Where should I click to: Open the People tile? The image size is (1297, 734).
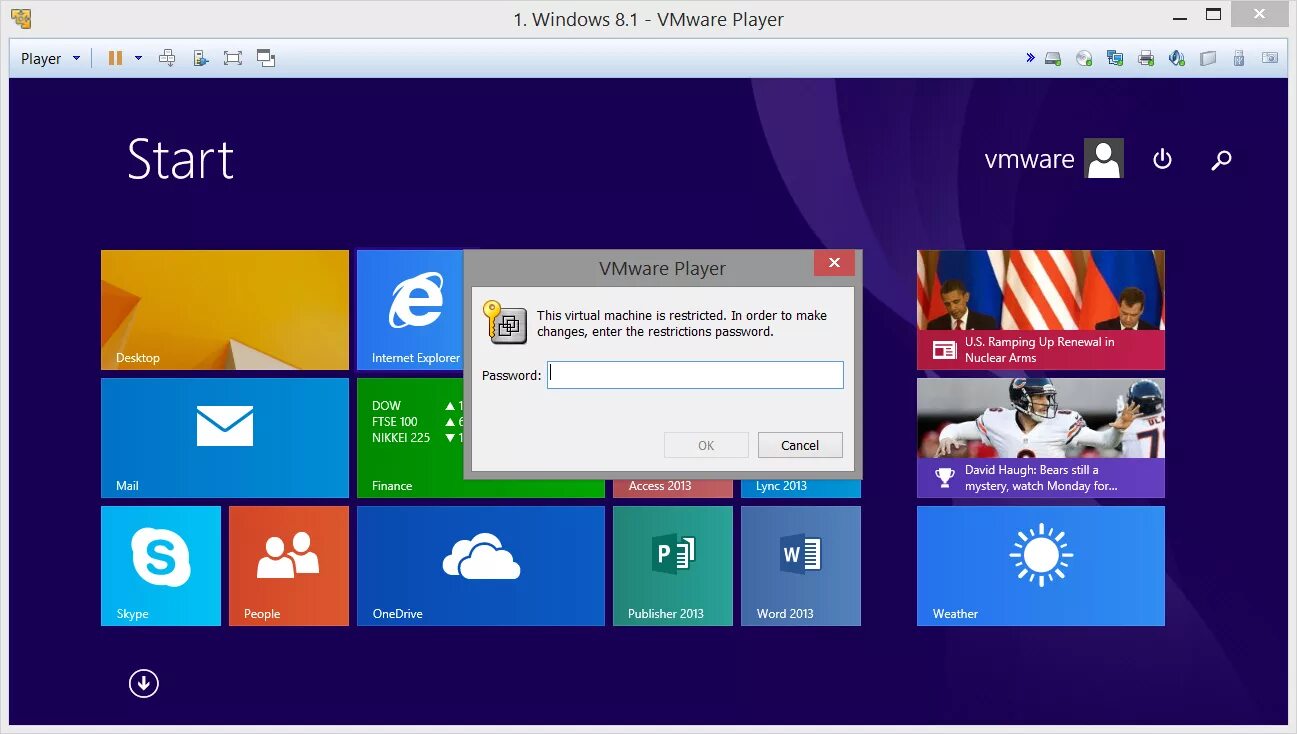[x=289, y=566]
